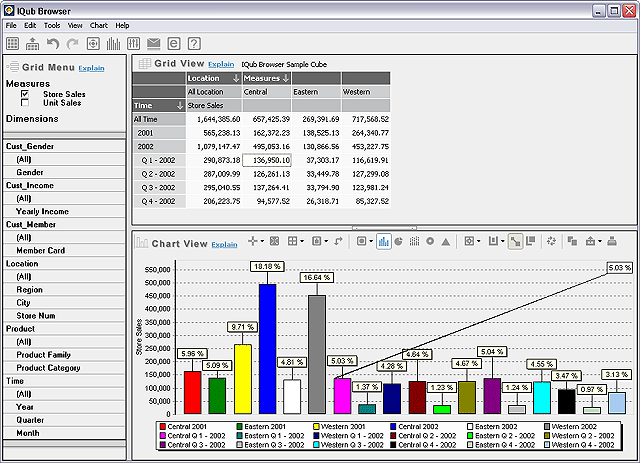640x463 pixels.
Task: Click the undo arrow in the toolbar
Action: [53, 43]
